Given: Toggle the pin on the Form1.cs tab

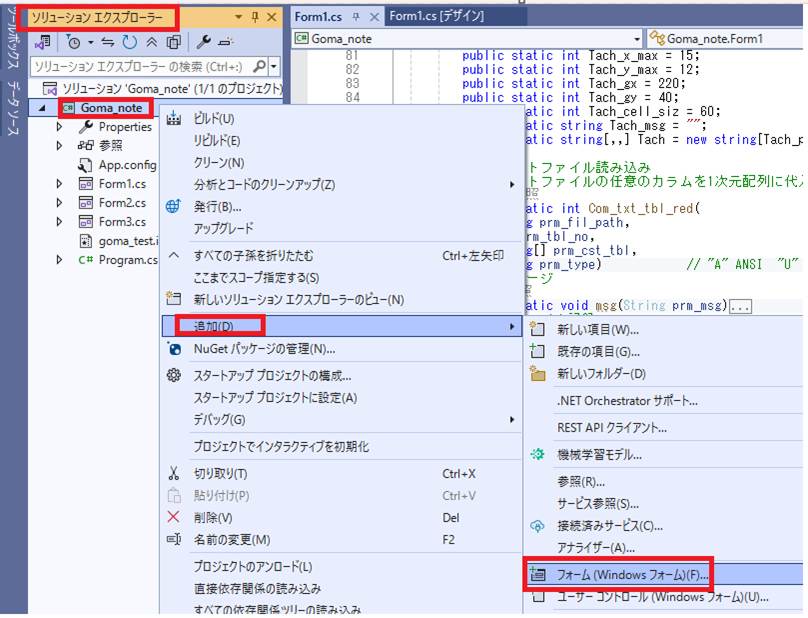Looking at the screenshot, I should click(356, 17).
